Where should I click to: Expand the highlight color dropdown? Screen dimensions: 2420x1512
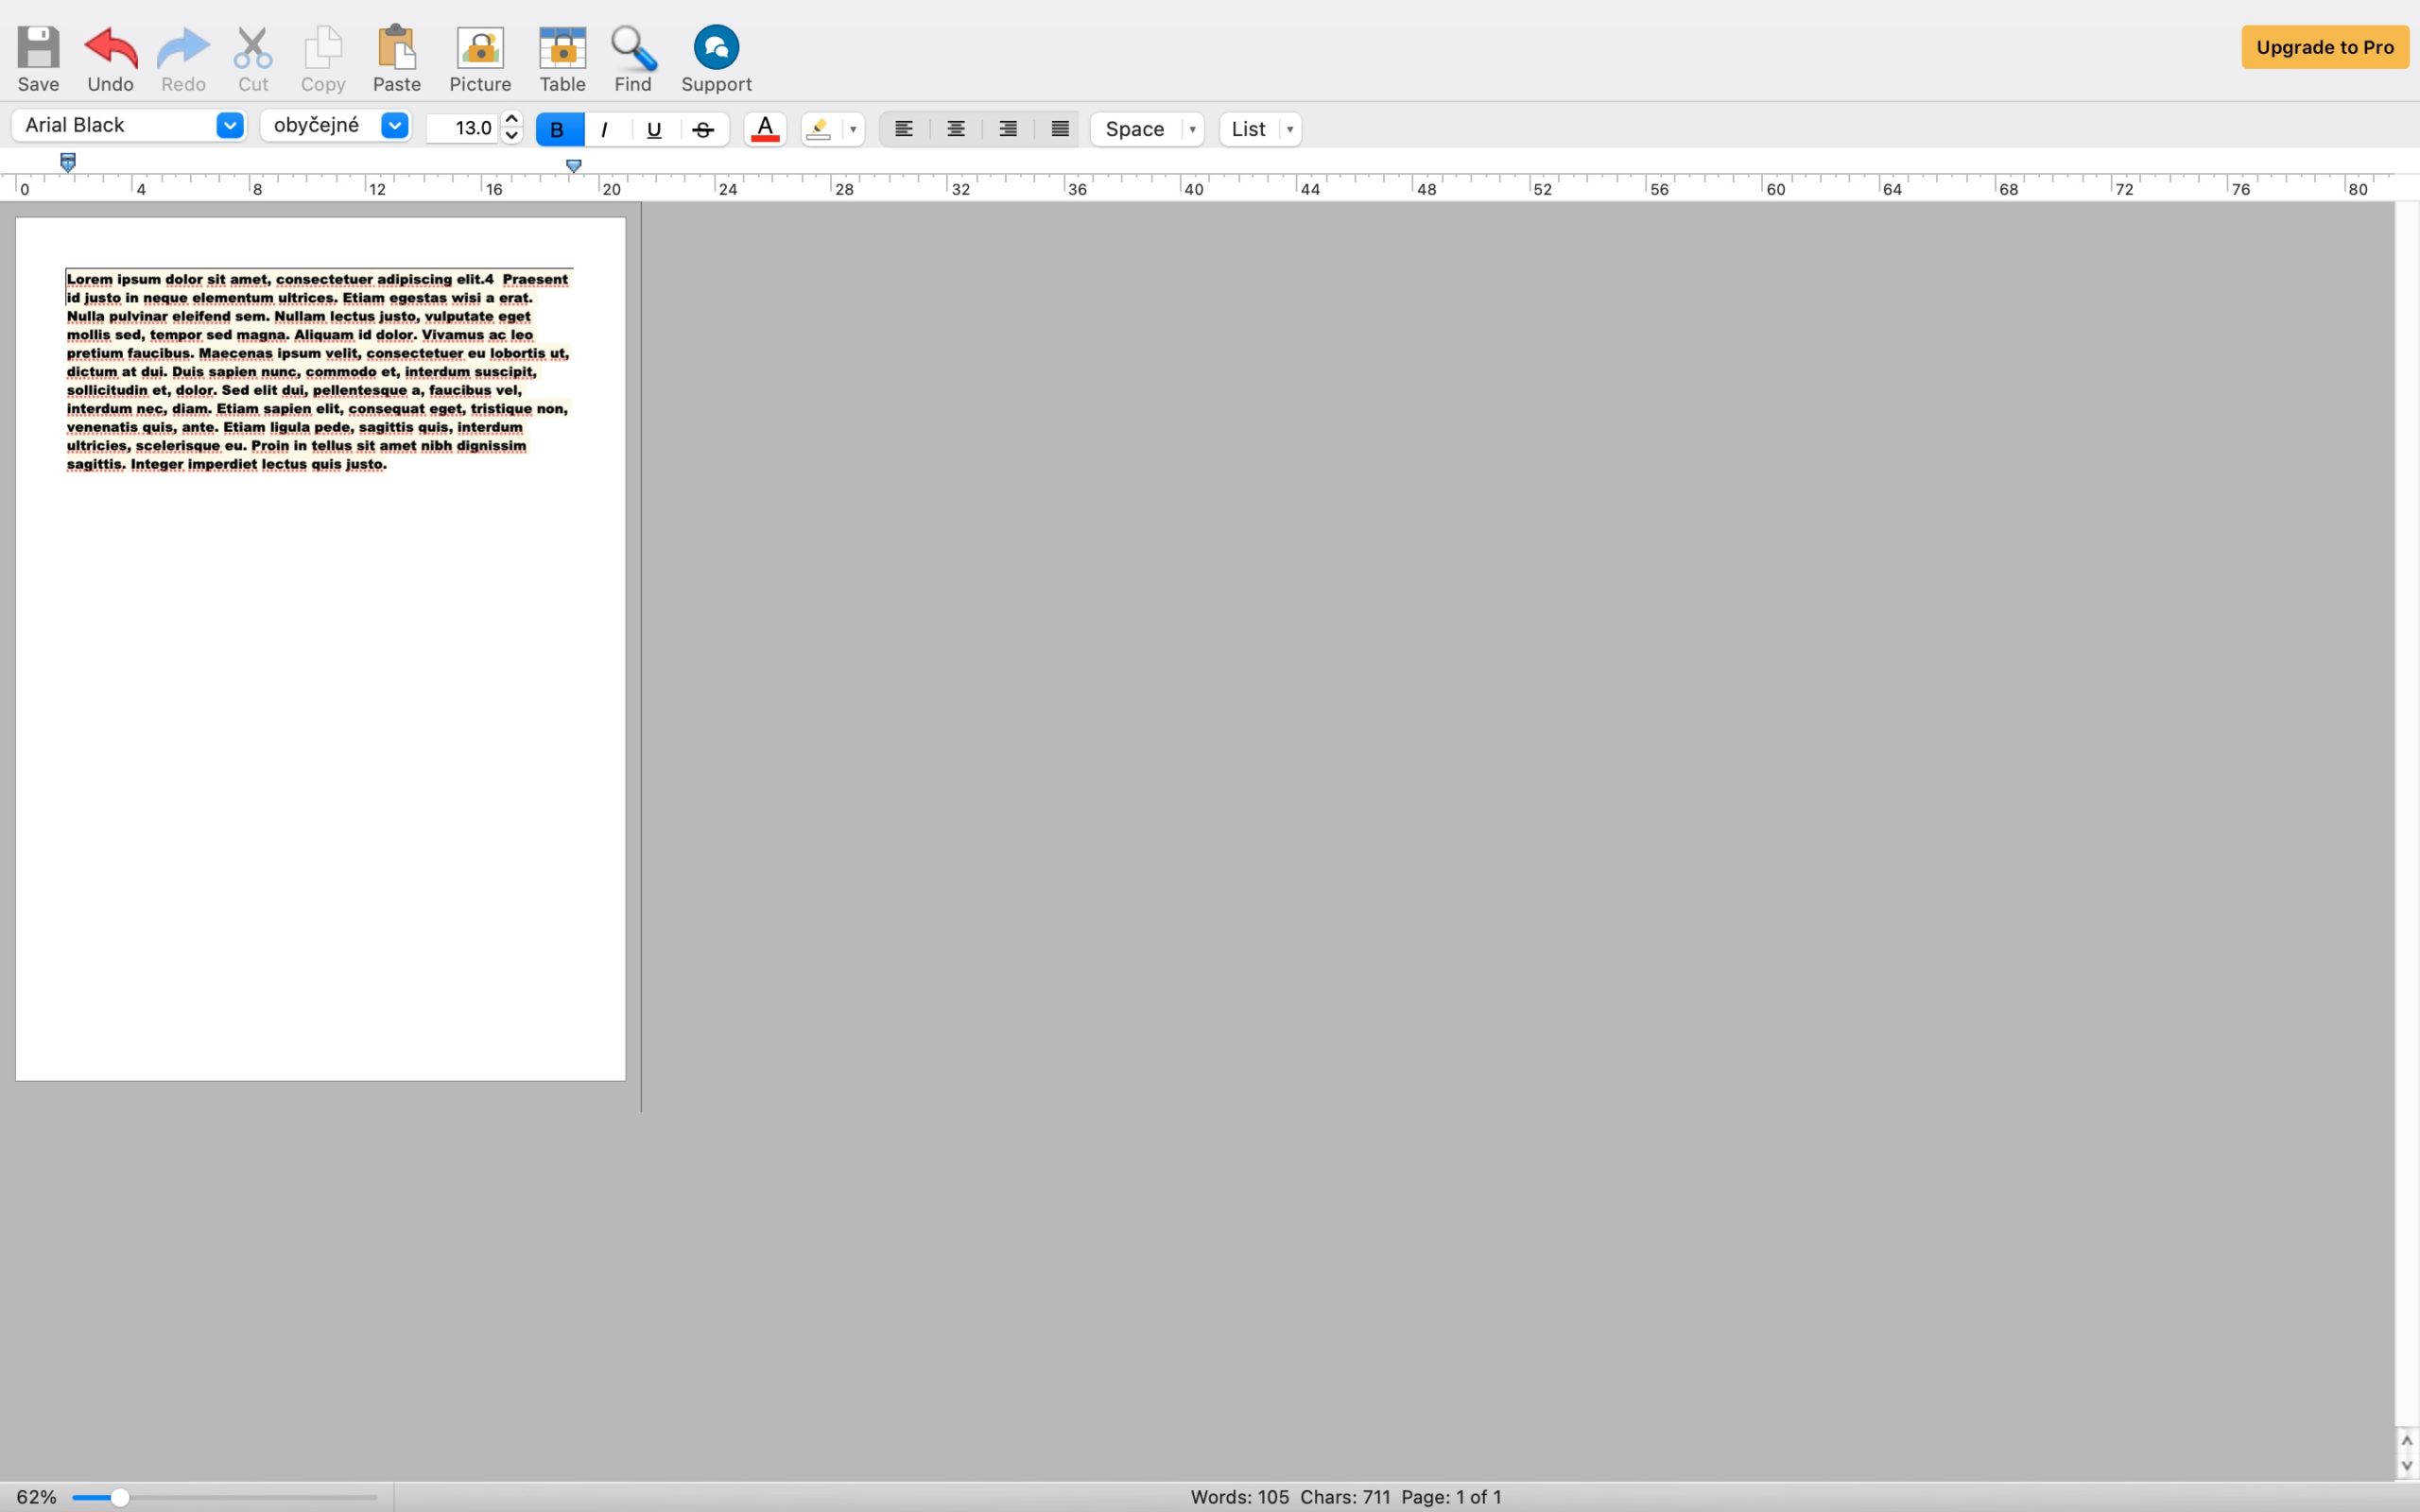tap(851, 129)
